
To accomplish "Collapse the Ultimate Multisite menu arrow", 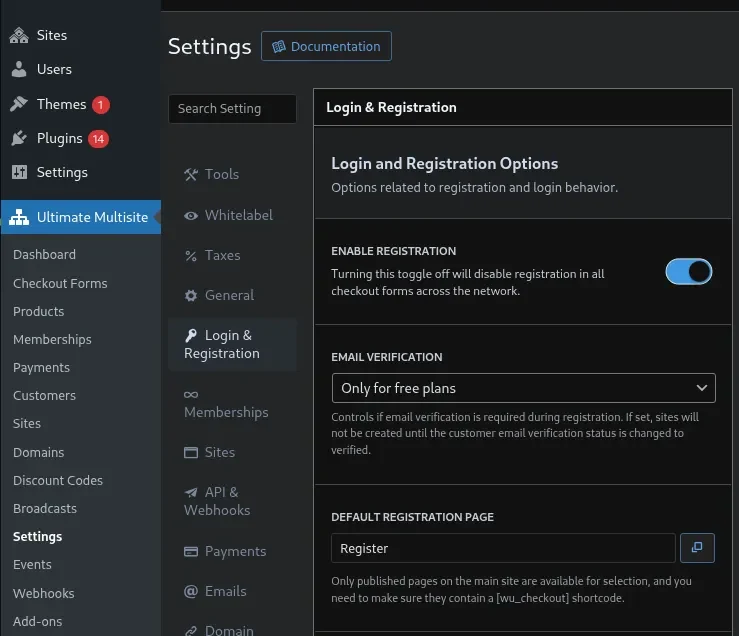I will [157, 217].
